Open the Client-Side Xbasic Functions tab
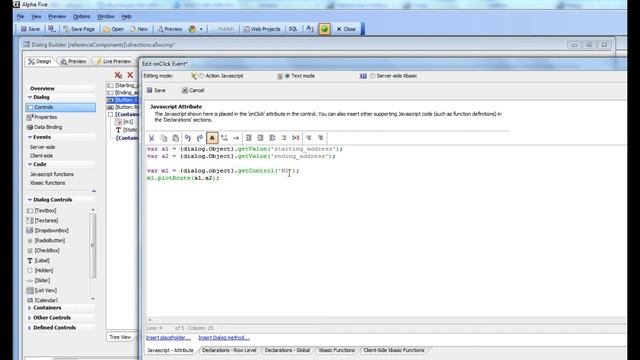This screenshot has height=360, width=640. click(393, 350)
